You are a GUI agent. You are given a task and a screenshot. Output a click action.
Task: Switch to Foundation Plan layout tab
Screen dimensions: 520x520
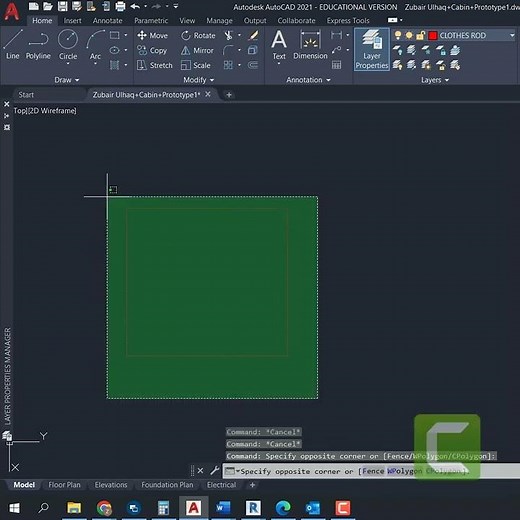(x=167, y=485)
